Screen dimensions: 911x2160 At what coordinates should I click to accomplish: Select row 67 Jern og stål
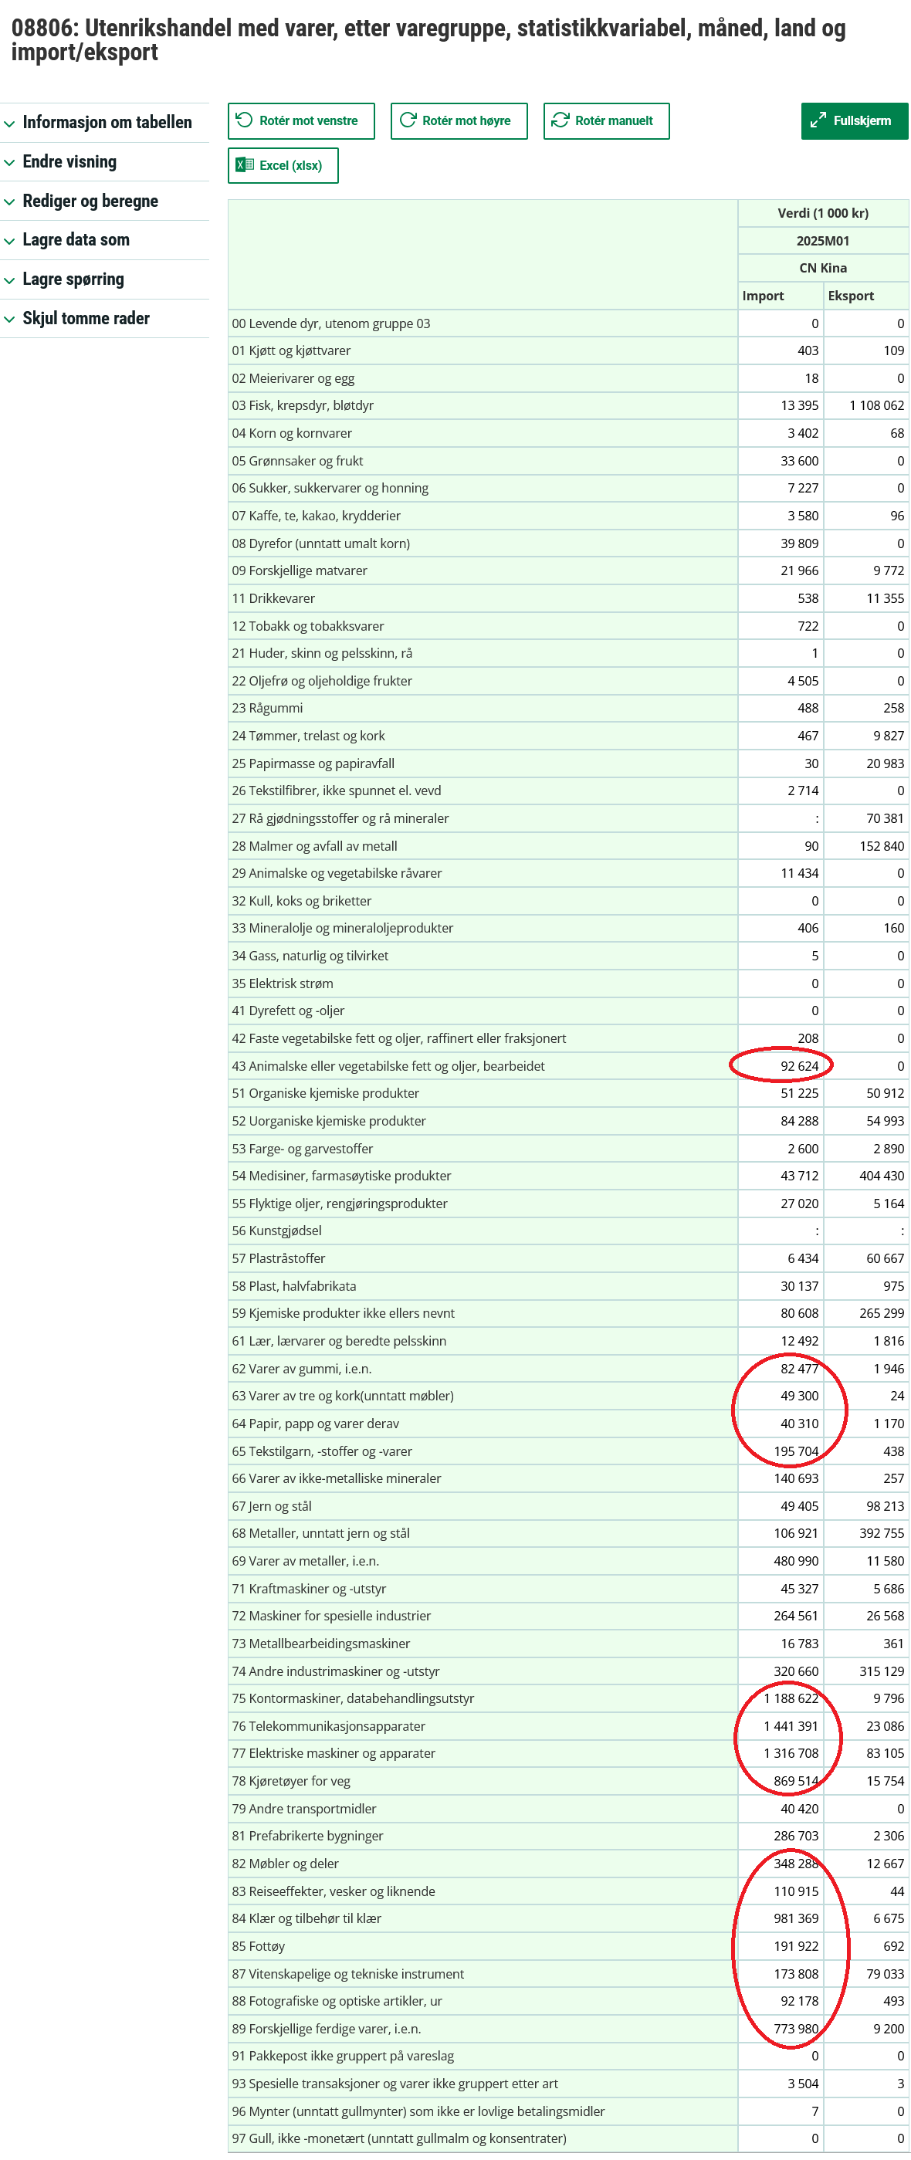pyautogui.click(x=483, y=1507)
